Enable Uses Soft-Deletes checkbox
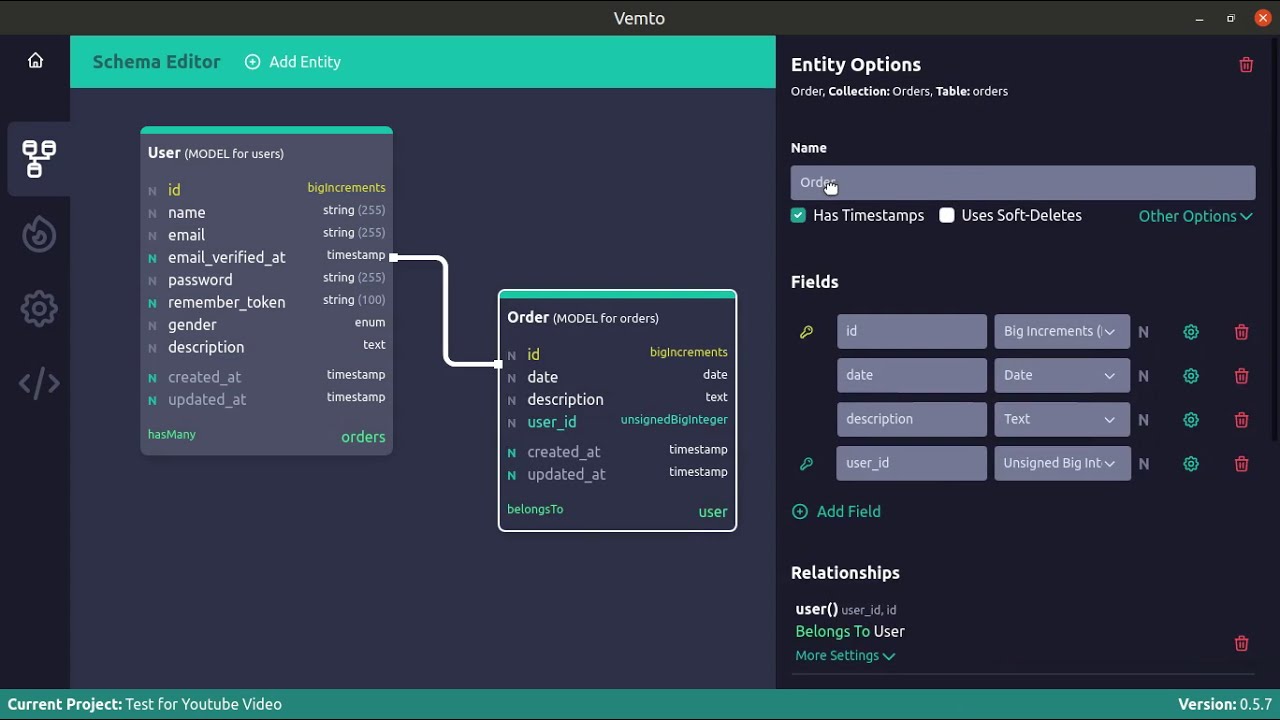1280x720 pixels. [x=947, y=215]
